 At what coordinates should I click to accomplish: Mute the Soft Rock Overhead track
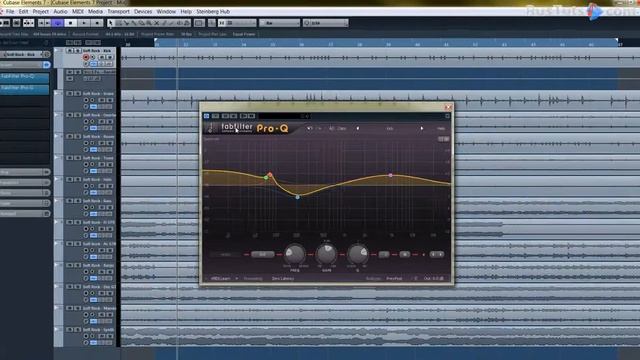click(70, 115)
